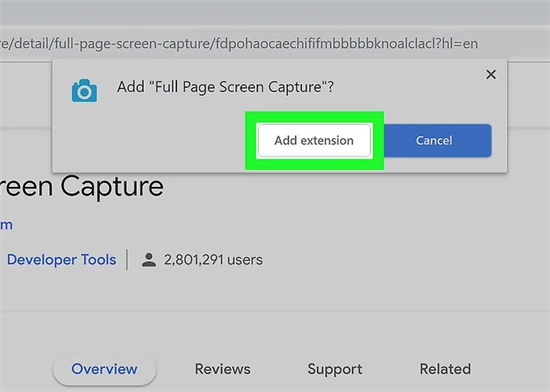Open the Support tab
This screenshot has width=550, height=392.
[x=335, y=369]
